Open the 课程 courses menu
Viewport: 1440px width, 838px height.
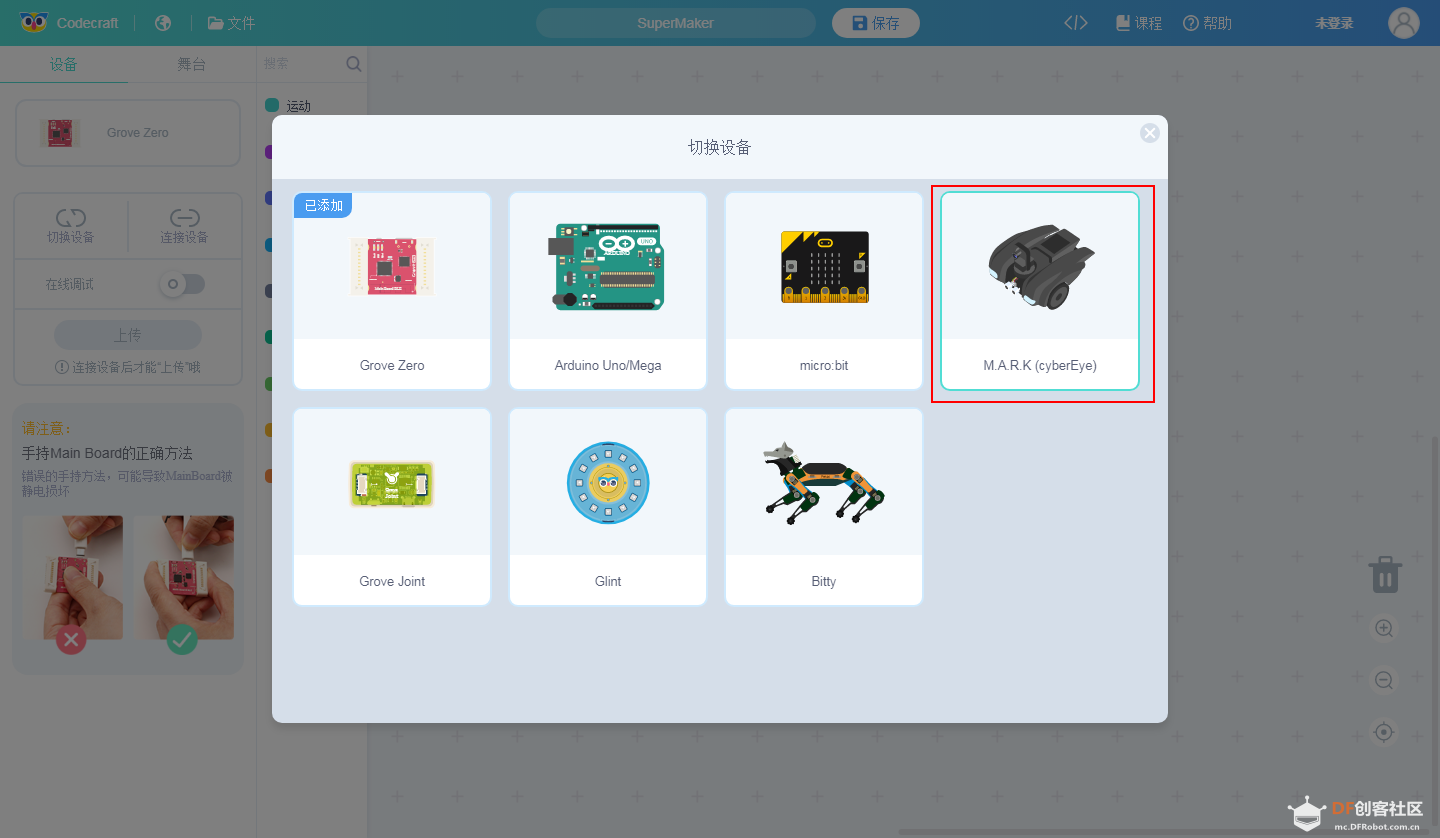pyautogui.click(x=1139, y=23)
